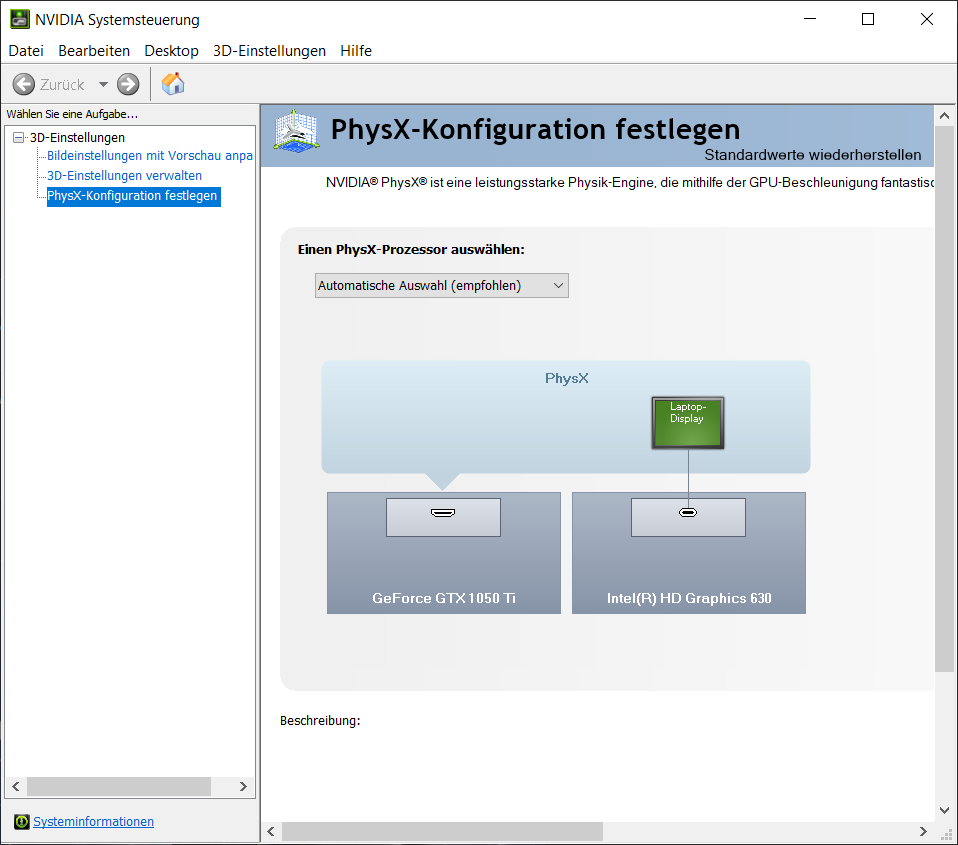This screenshot has width=958, height=845.
Task: Click the back arrow icon
Action: coord(24,84)
